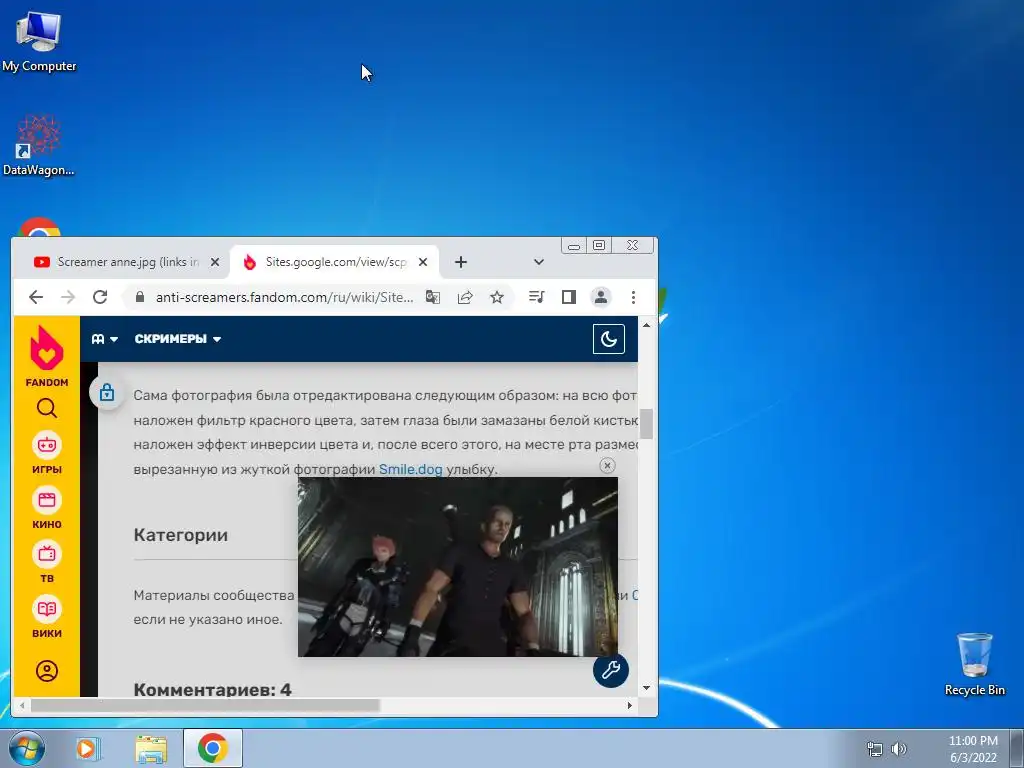Reload the page with refresh icon
Image resolution: width=1024 pixels, height=768 pixels.
tap(100, 297)
